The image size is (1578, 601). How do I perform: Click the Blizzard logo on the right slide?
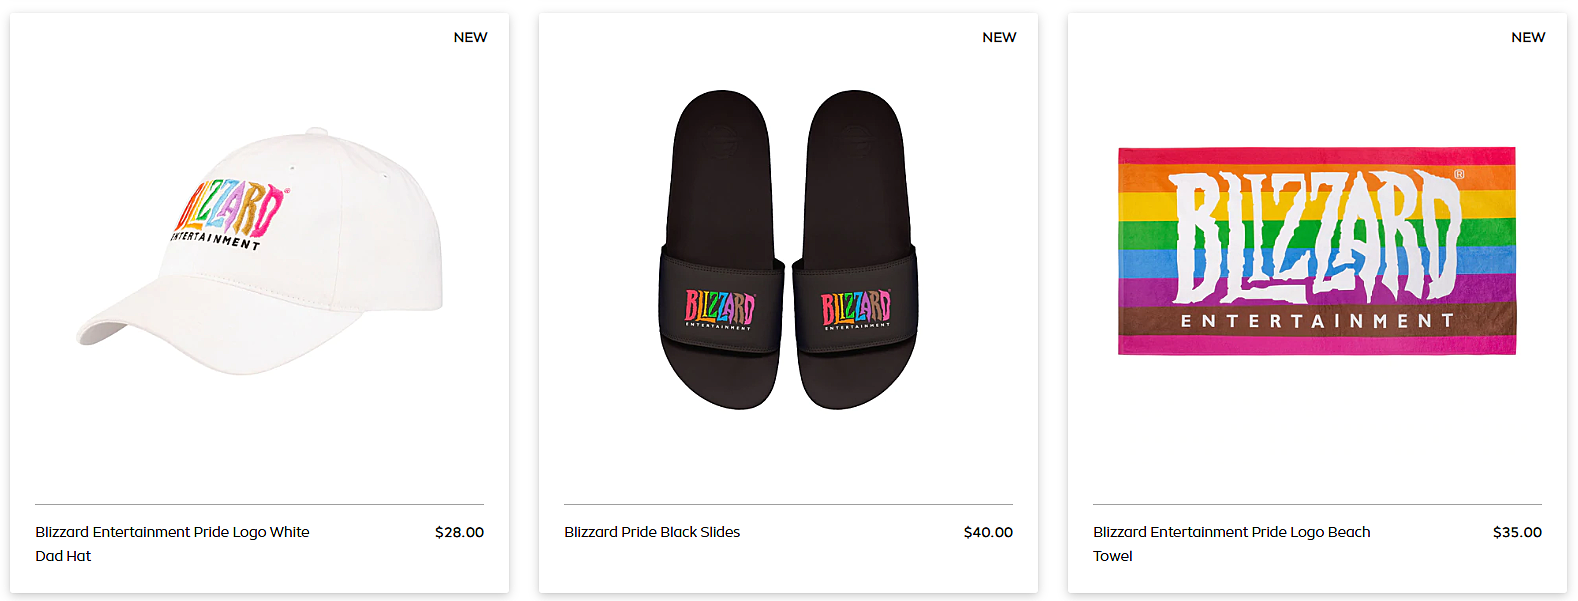click(x=855, y=308)
